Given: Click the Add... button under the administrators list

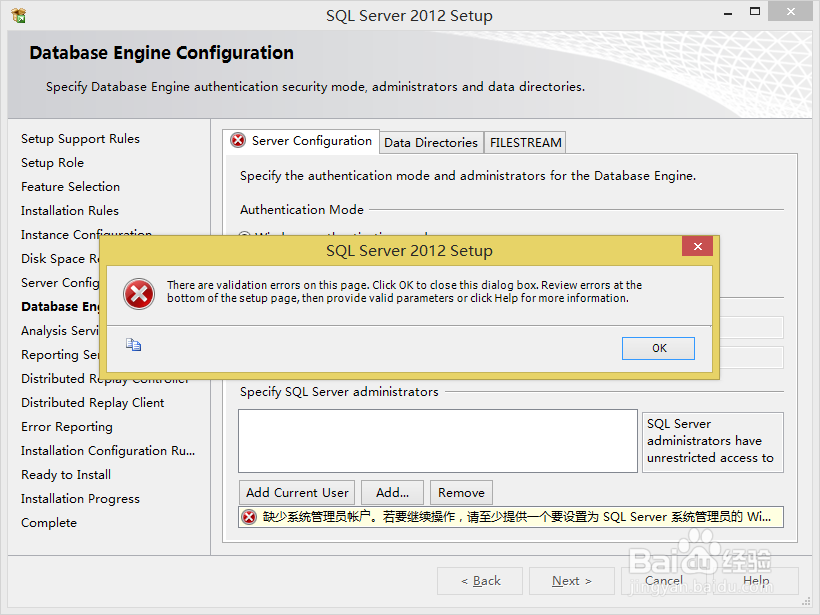Looking at the screenshot, I should [x=392, y=492].
